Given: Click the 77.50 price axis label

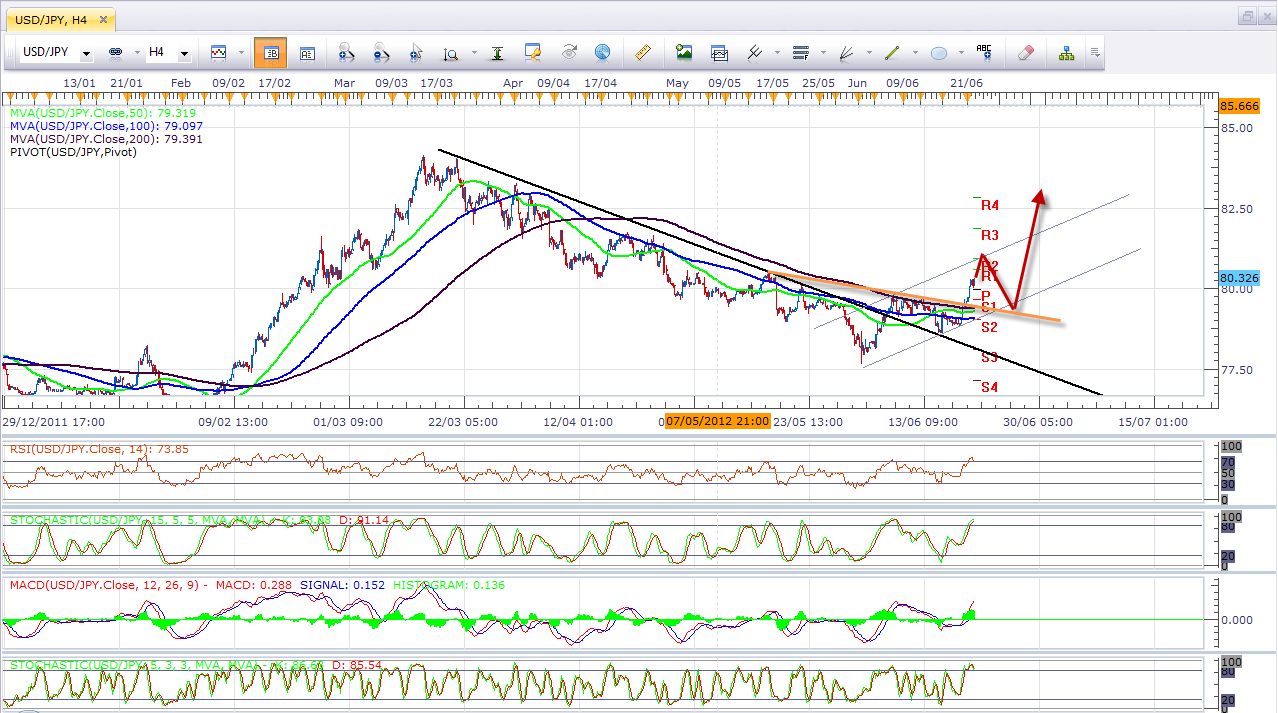Looking at the screenshot, I should point(1236,370).
